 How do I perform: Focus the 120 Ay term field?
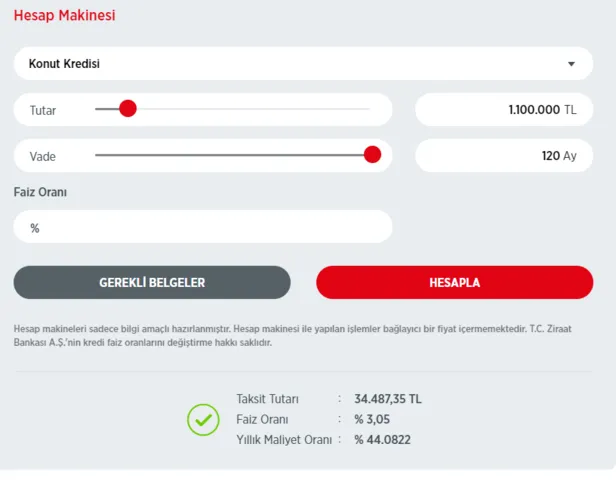pyautogui.click(x=503, y=156)
